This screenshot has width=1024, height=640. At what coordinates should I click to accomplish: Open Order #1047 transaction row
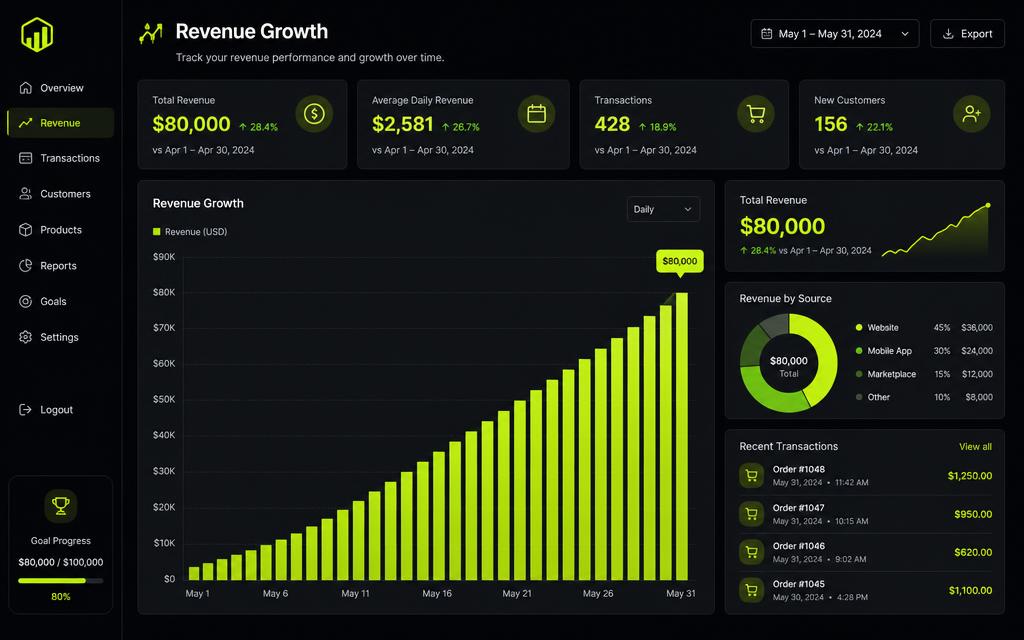(x=865, y=514)
